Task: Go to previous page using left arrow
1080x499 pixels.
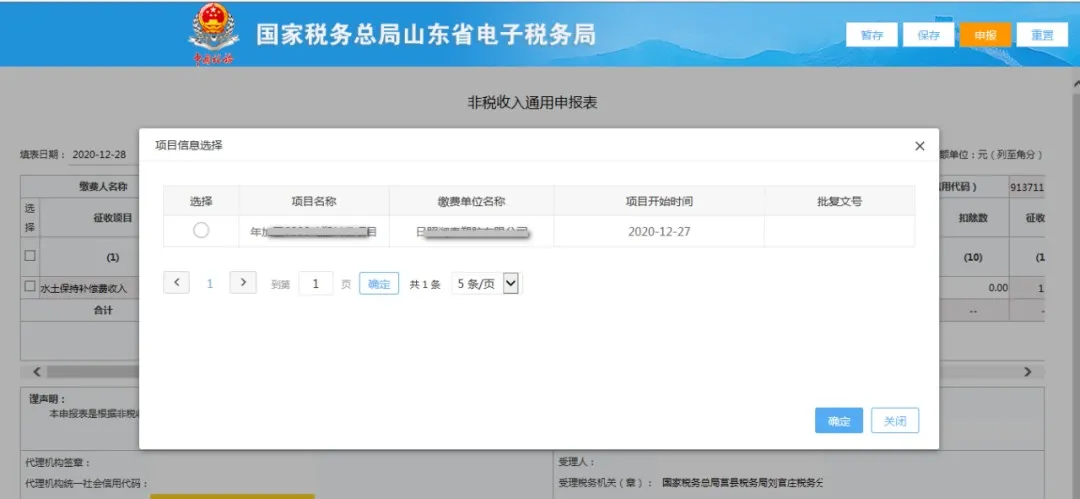Action: [x=176, y=283]
